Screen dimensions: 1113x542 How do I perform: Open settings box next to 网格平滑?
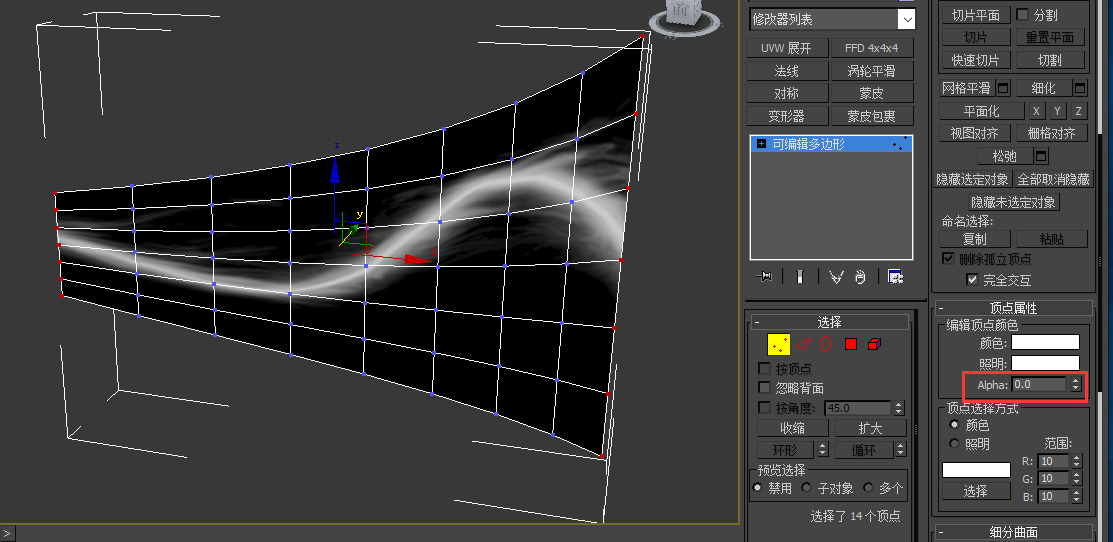[1003, 88]
